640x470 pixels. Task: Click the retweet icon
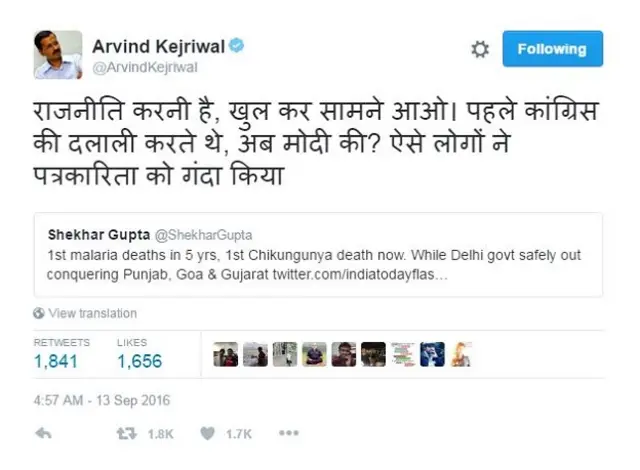pos(127,433)
